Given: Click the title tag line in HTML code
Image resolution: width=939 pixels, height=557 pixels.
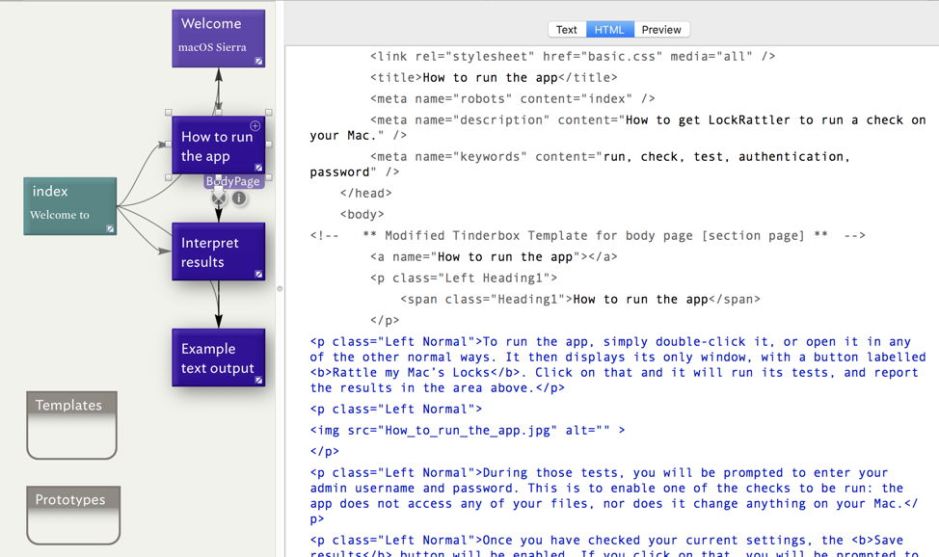Looking at the screenshot, I should (493, 77).
